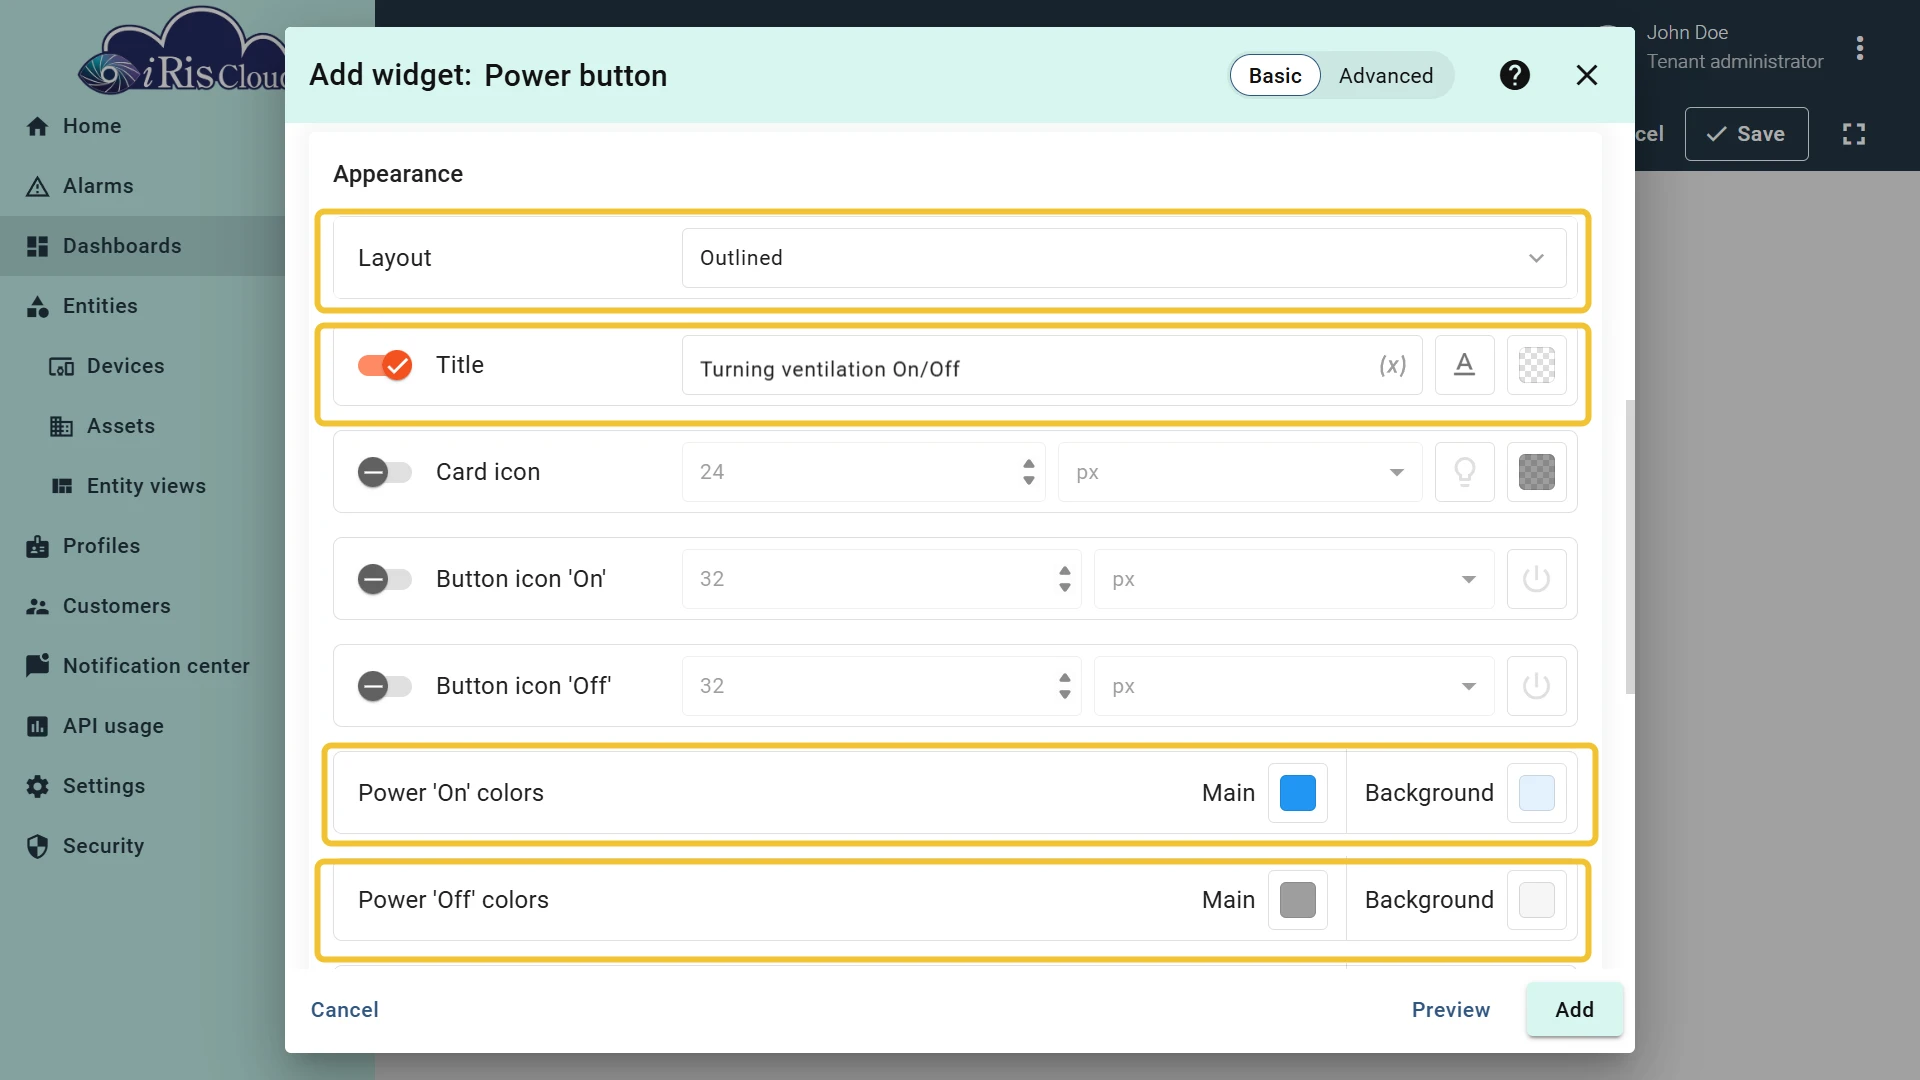The image size is (1920, 1080).
Task: Open Button icon 'Off' px unit dropdown
Action: pos(1294,686)
